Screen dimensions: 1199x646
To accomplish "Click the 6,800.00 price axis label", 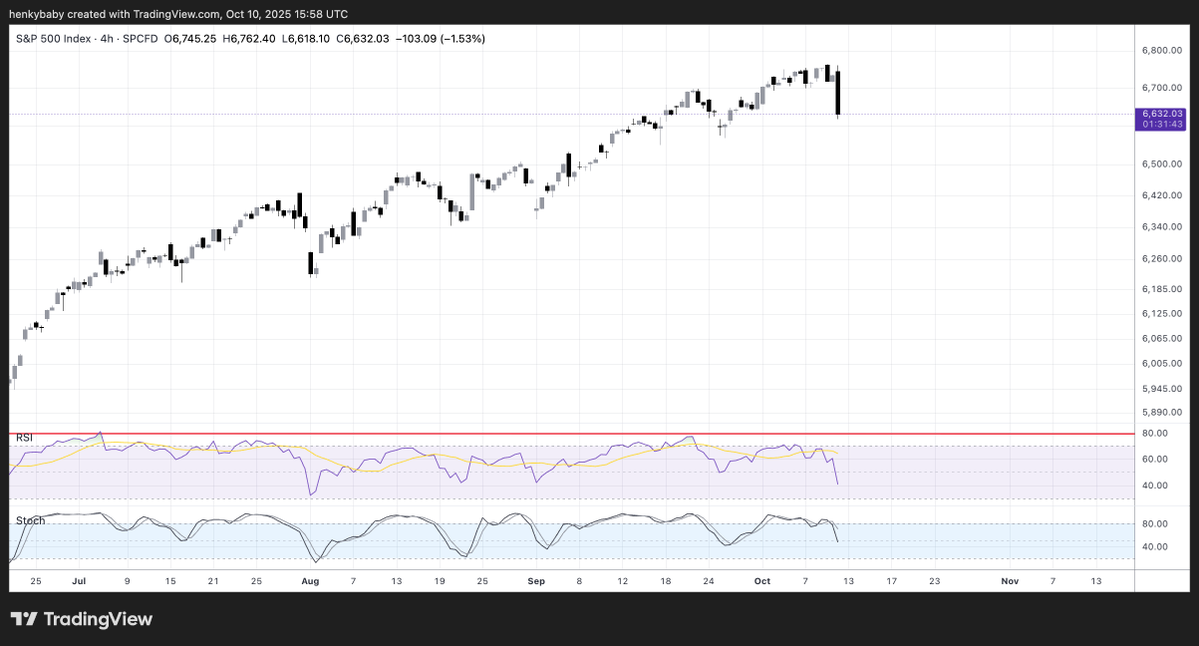I will 1161,50.
